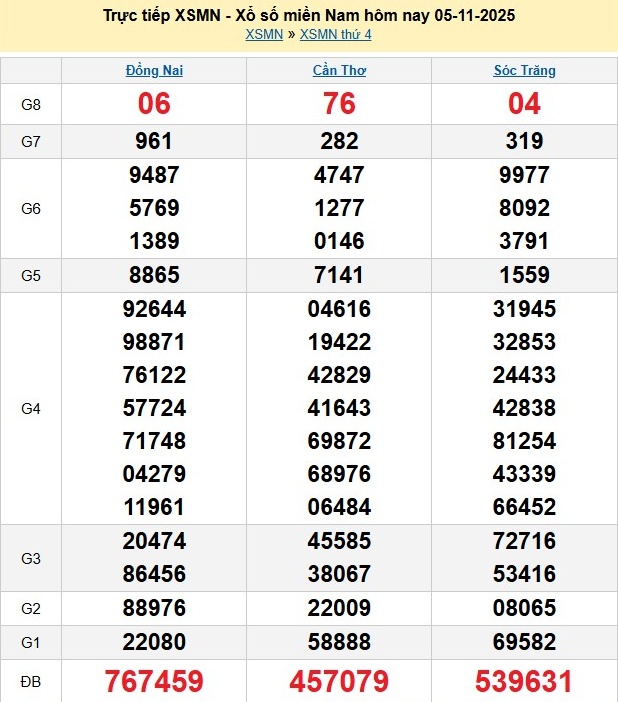This screenshot has height=702, width=618.
Task: Select the G8 prize row label
Action: point(31,104)
